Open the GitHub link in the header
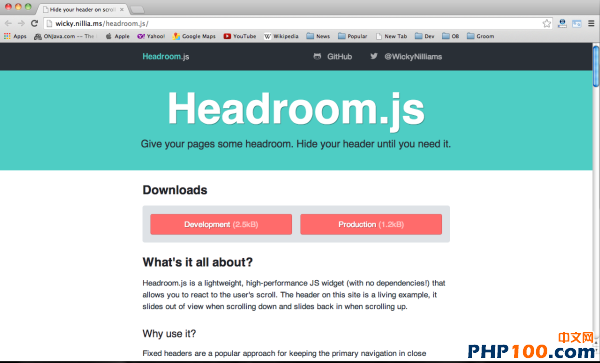Image resolution: width=600 pixels, height=363 pixels. [333, 57]
